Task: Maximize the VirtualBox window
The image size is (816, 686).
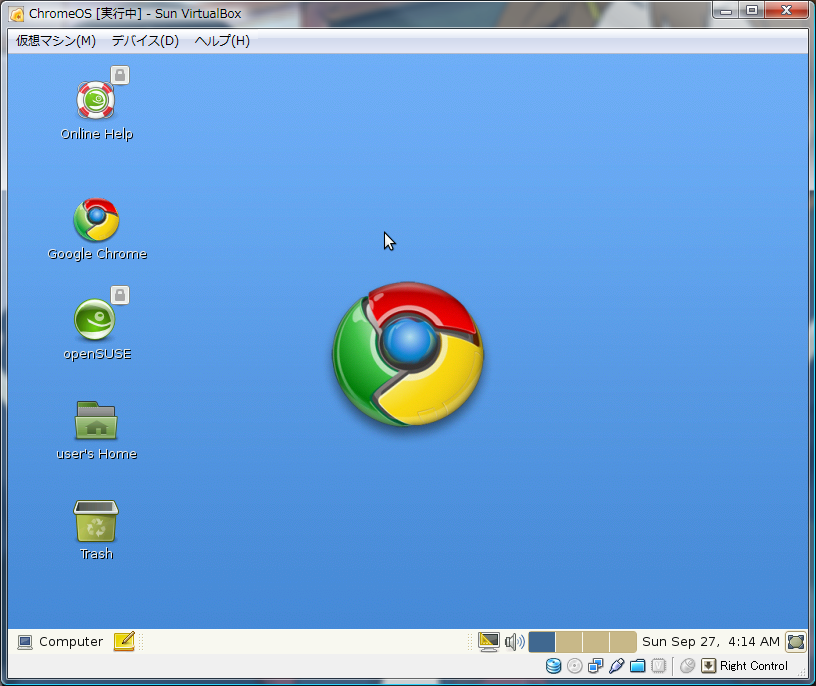Action: [x=752, y=10]
